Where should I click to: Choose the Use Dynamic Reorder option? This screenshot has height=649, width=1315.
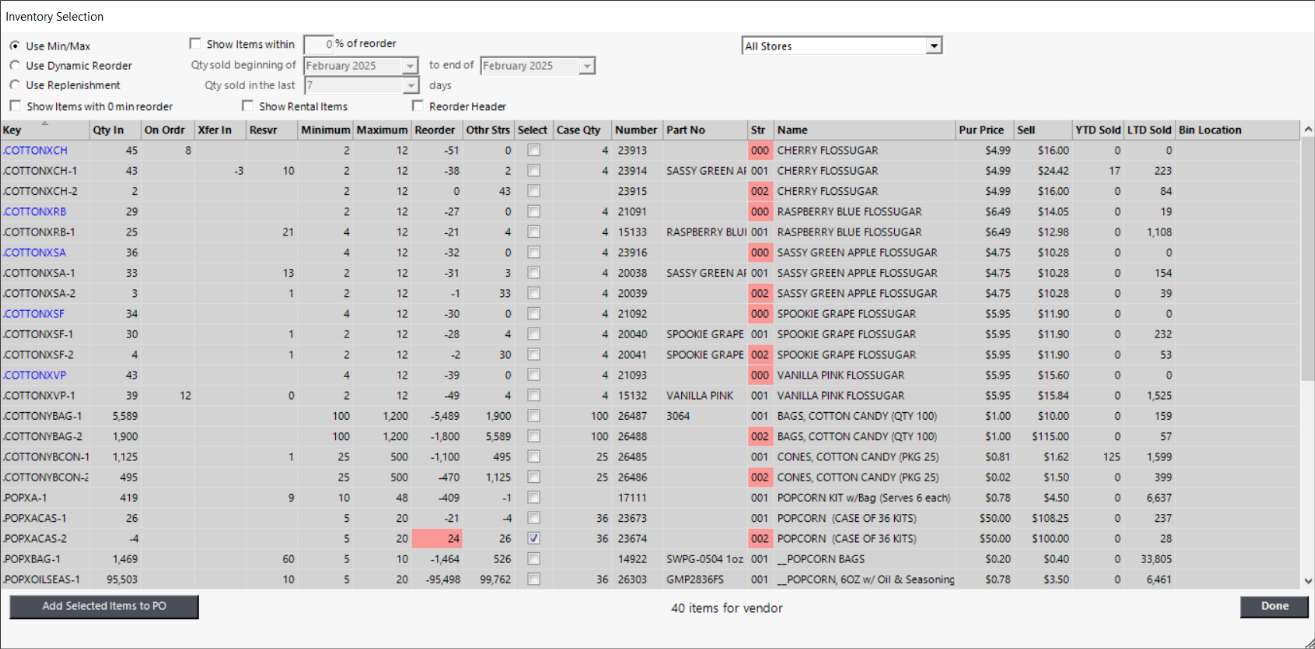15,66
